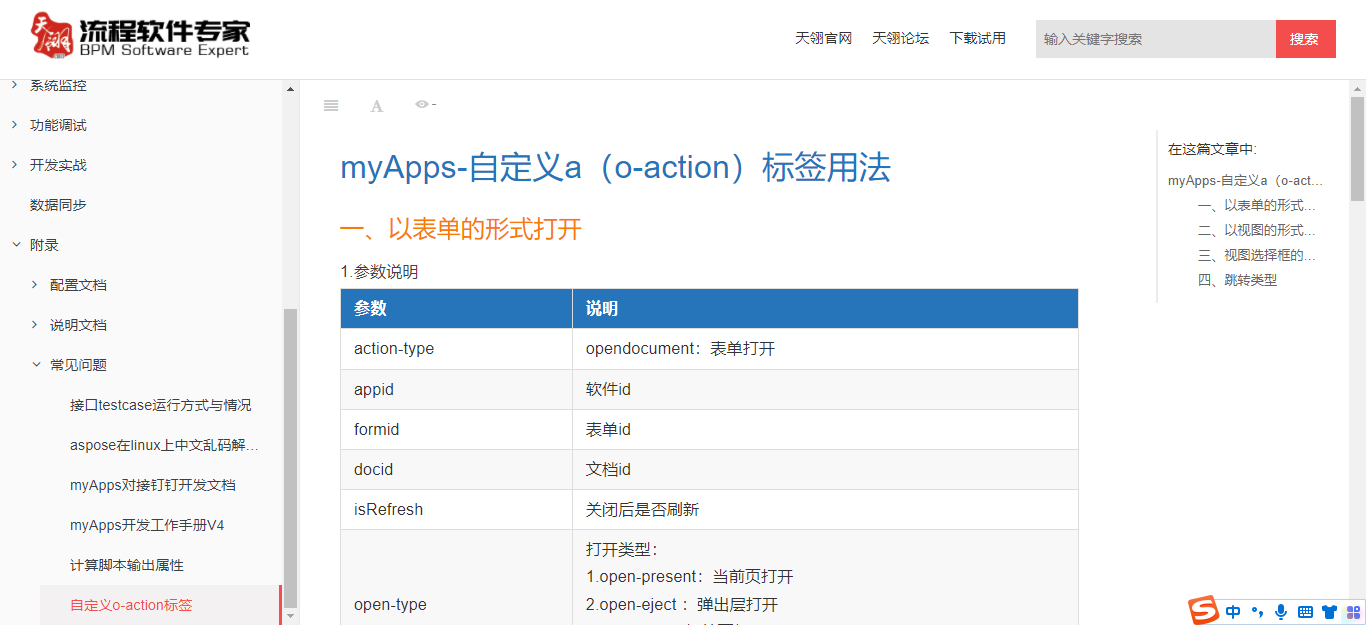Click sidebar scrollbar down arrow

tap(291, 616)
